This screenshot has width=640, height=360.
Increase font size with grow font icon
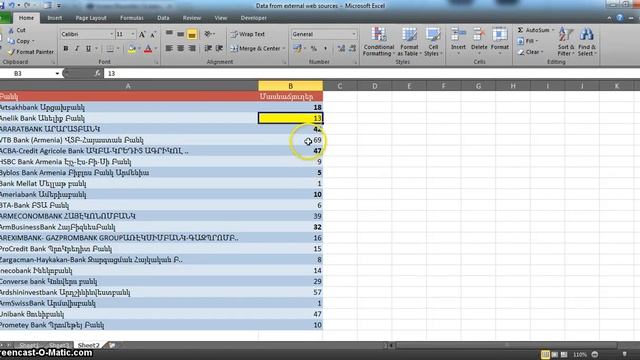click(x=142, y=34)
